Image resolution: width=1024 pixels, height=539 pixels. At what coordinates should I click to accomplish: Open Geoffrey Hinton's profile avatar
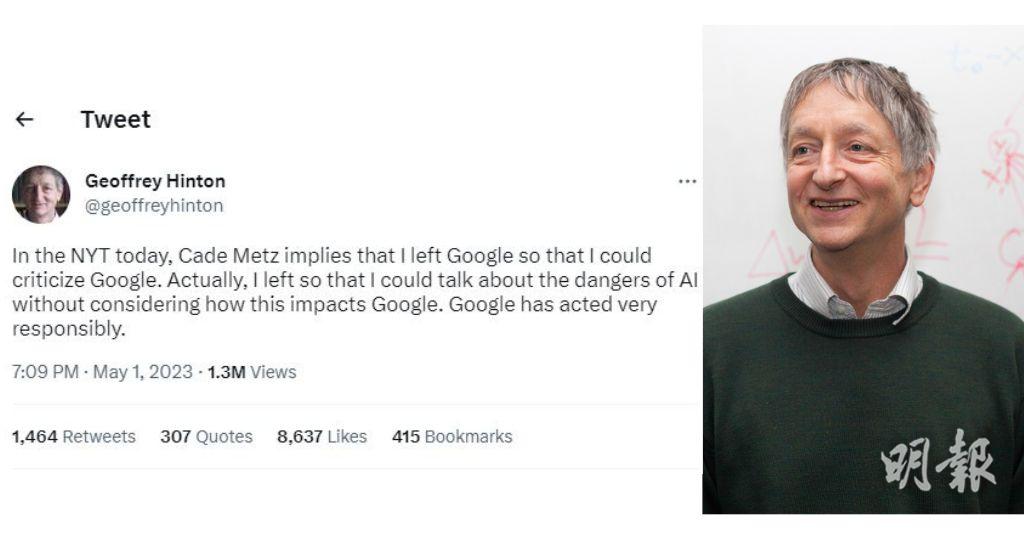coord(41,194)
